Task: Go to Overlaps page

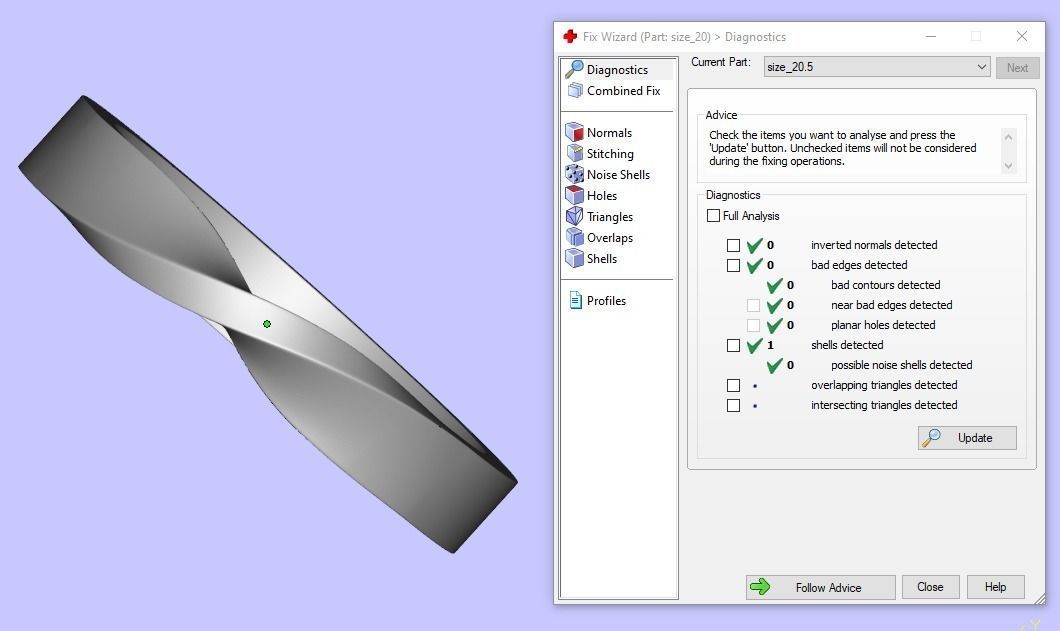Action: pyautogui.click(x=610, y=237)
